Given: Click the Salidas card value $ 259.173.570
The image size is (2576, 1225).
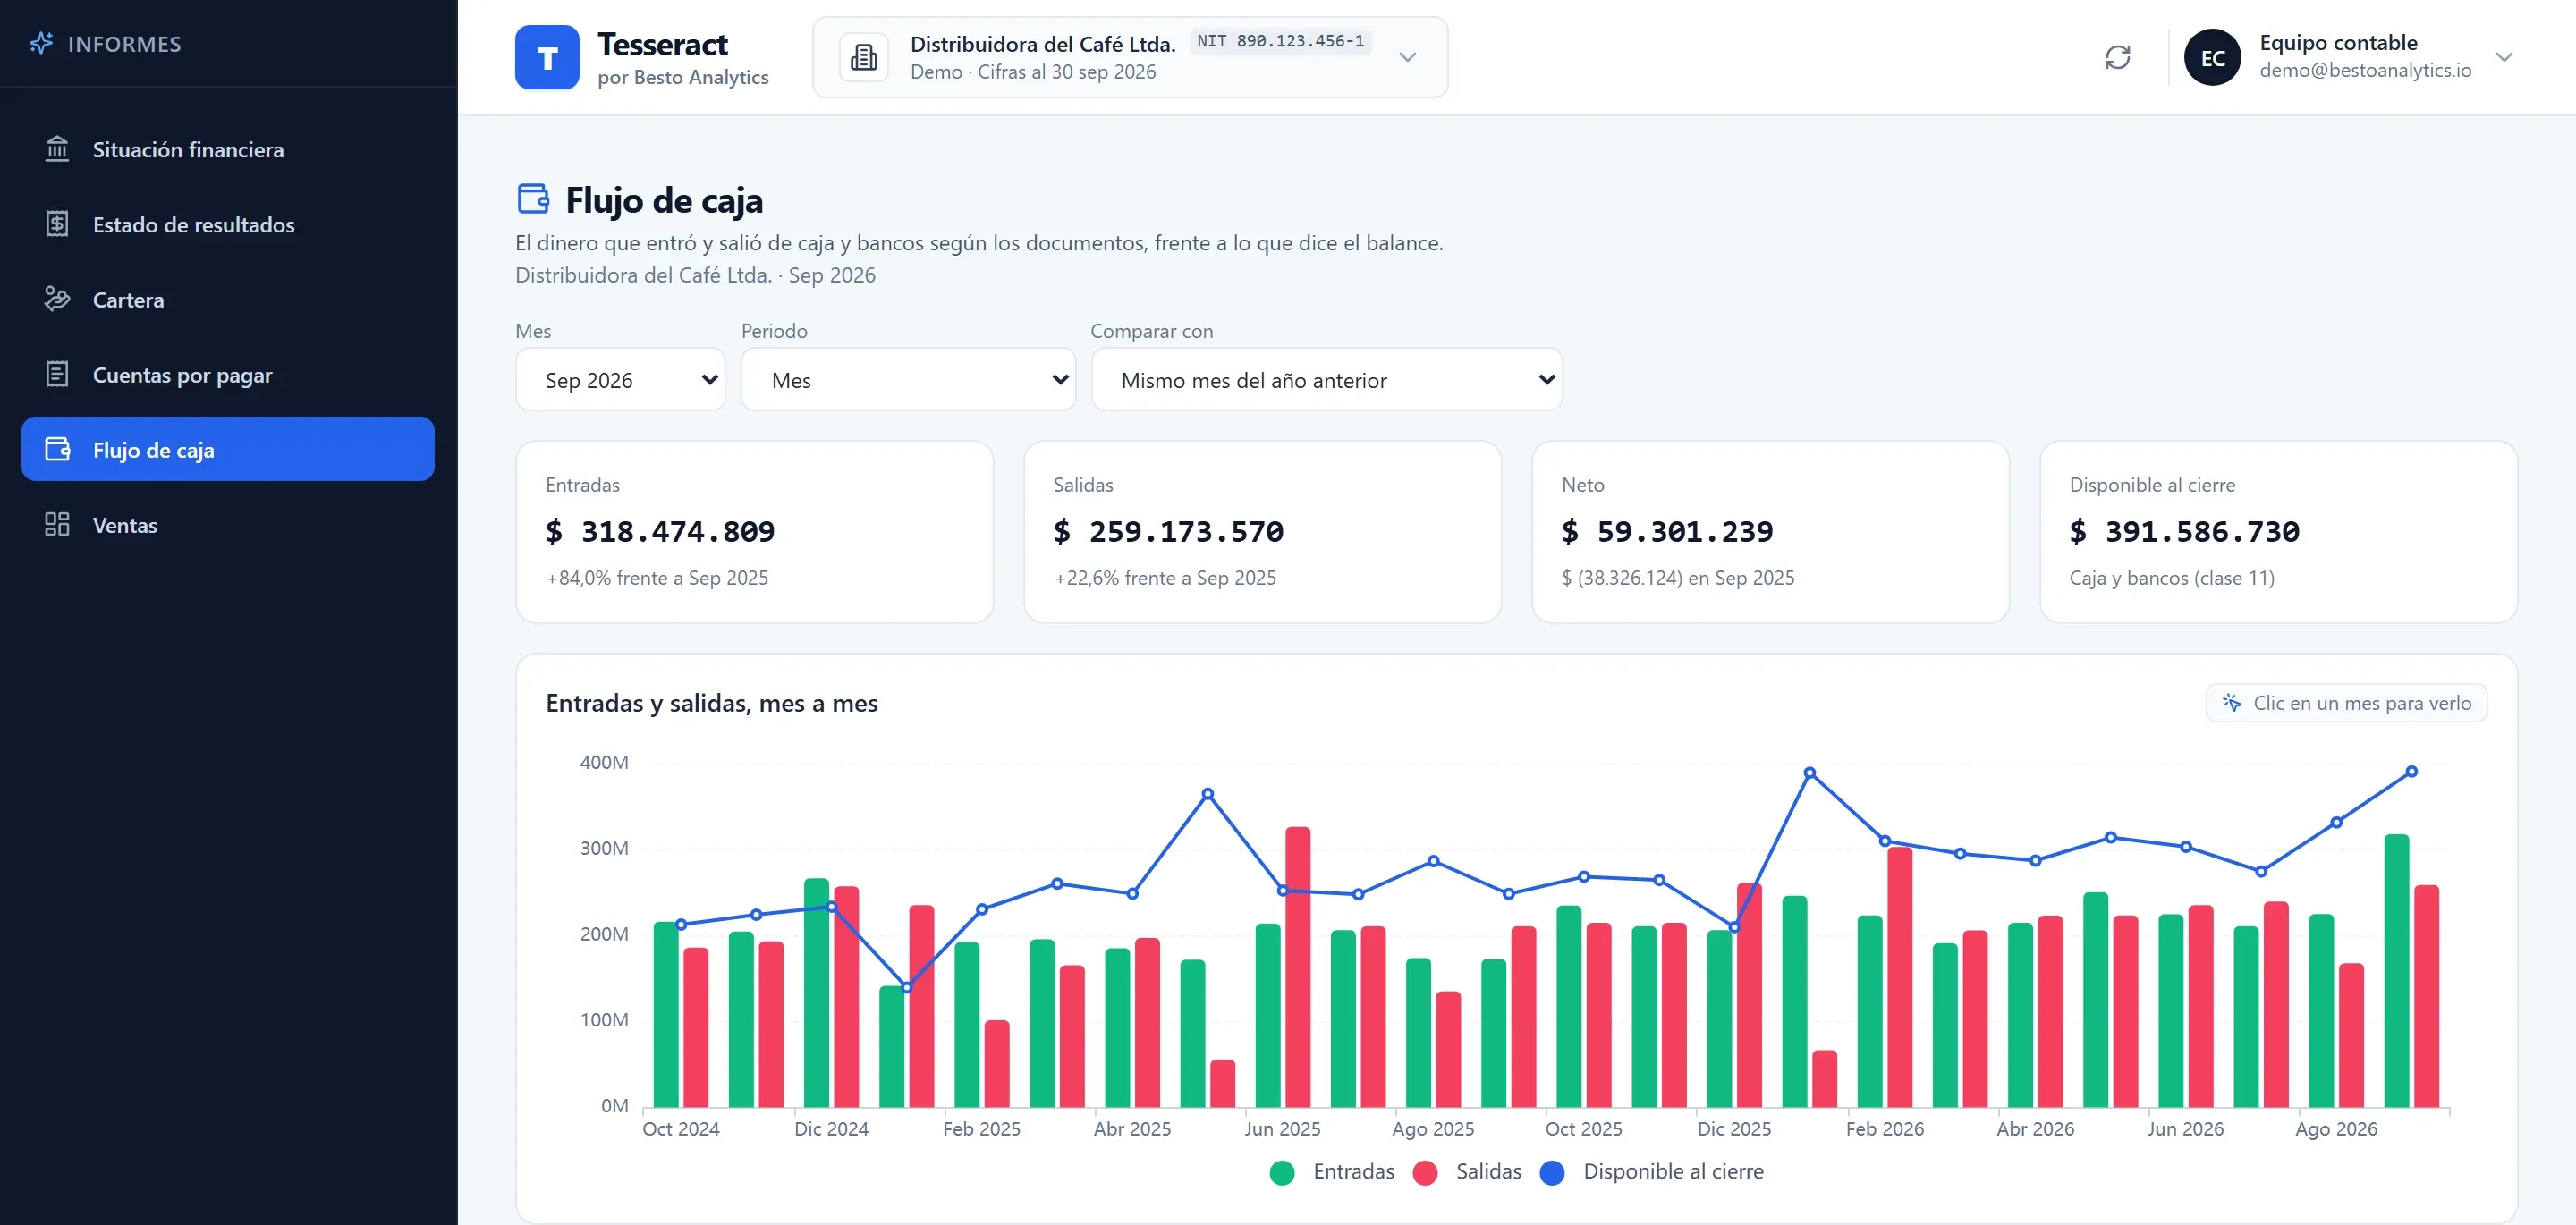Looking at the screenshot, I should 1168,531.
